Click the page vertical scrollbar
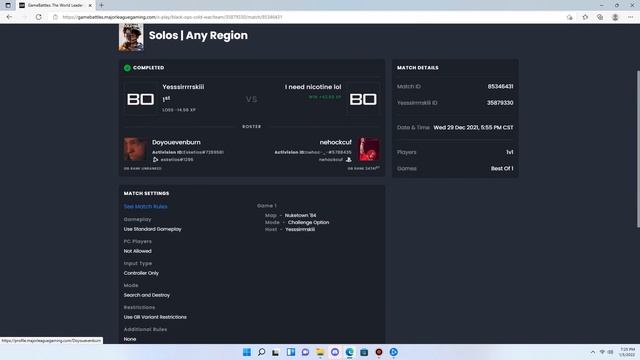640x360 pixels. (638, 149)
